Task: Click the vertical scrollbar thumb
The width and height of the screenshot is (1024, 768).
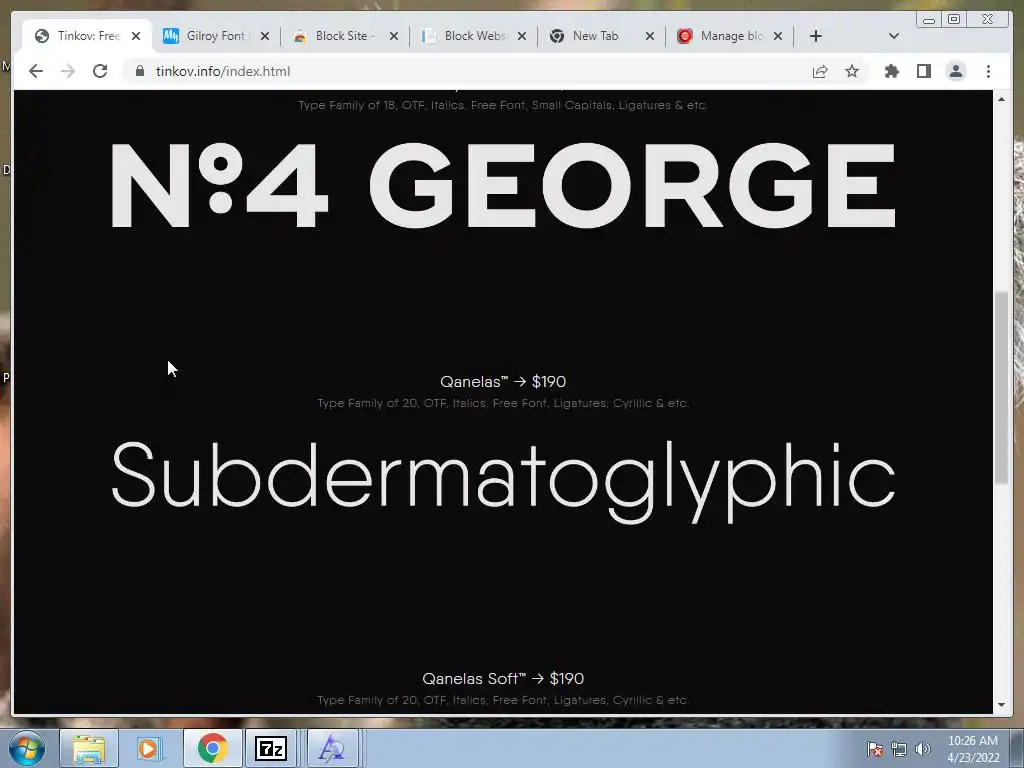Action: point(1001,388)
